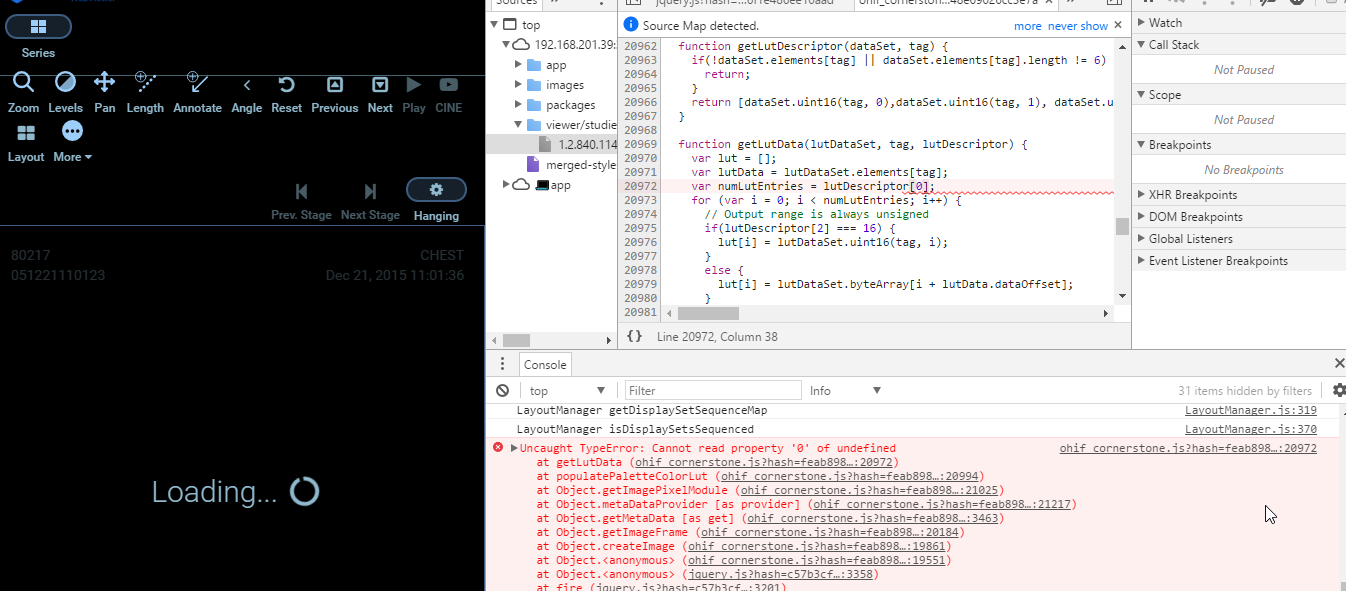Click line number 20972 in the gutter
The height and width of the screenshot is (591, 1346).
(x=640, y=186)
